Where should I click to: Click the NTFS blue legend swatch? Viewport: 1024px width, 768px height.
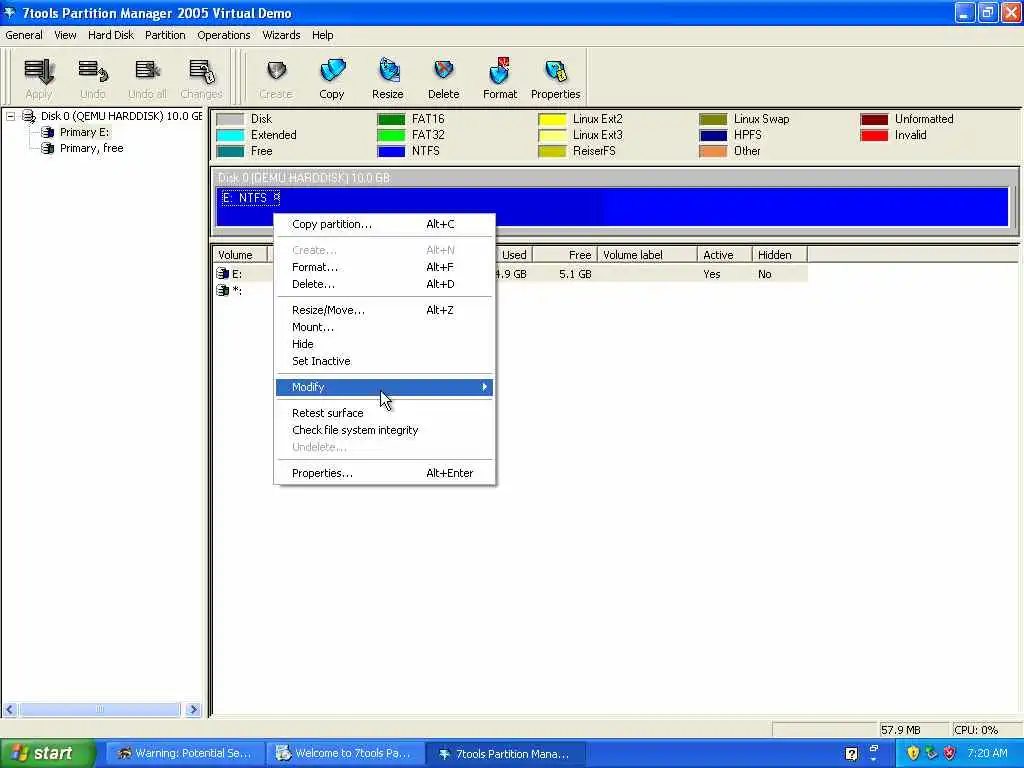tap(391, 152)
